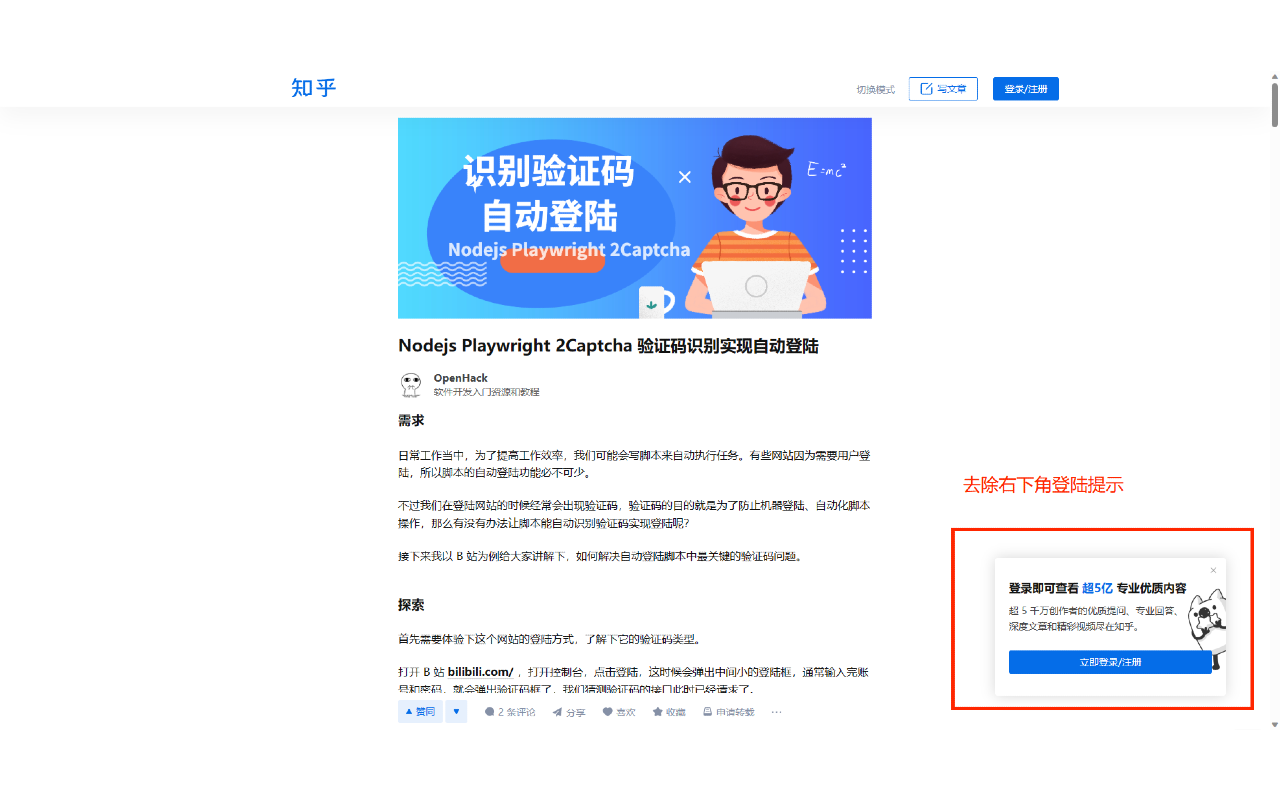Click 切换模式 to switch mode
The width and height of the screenshot is (1280, 800).
click(x=876, y=90)
